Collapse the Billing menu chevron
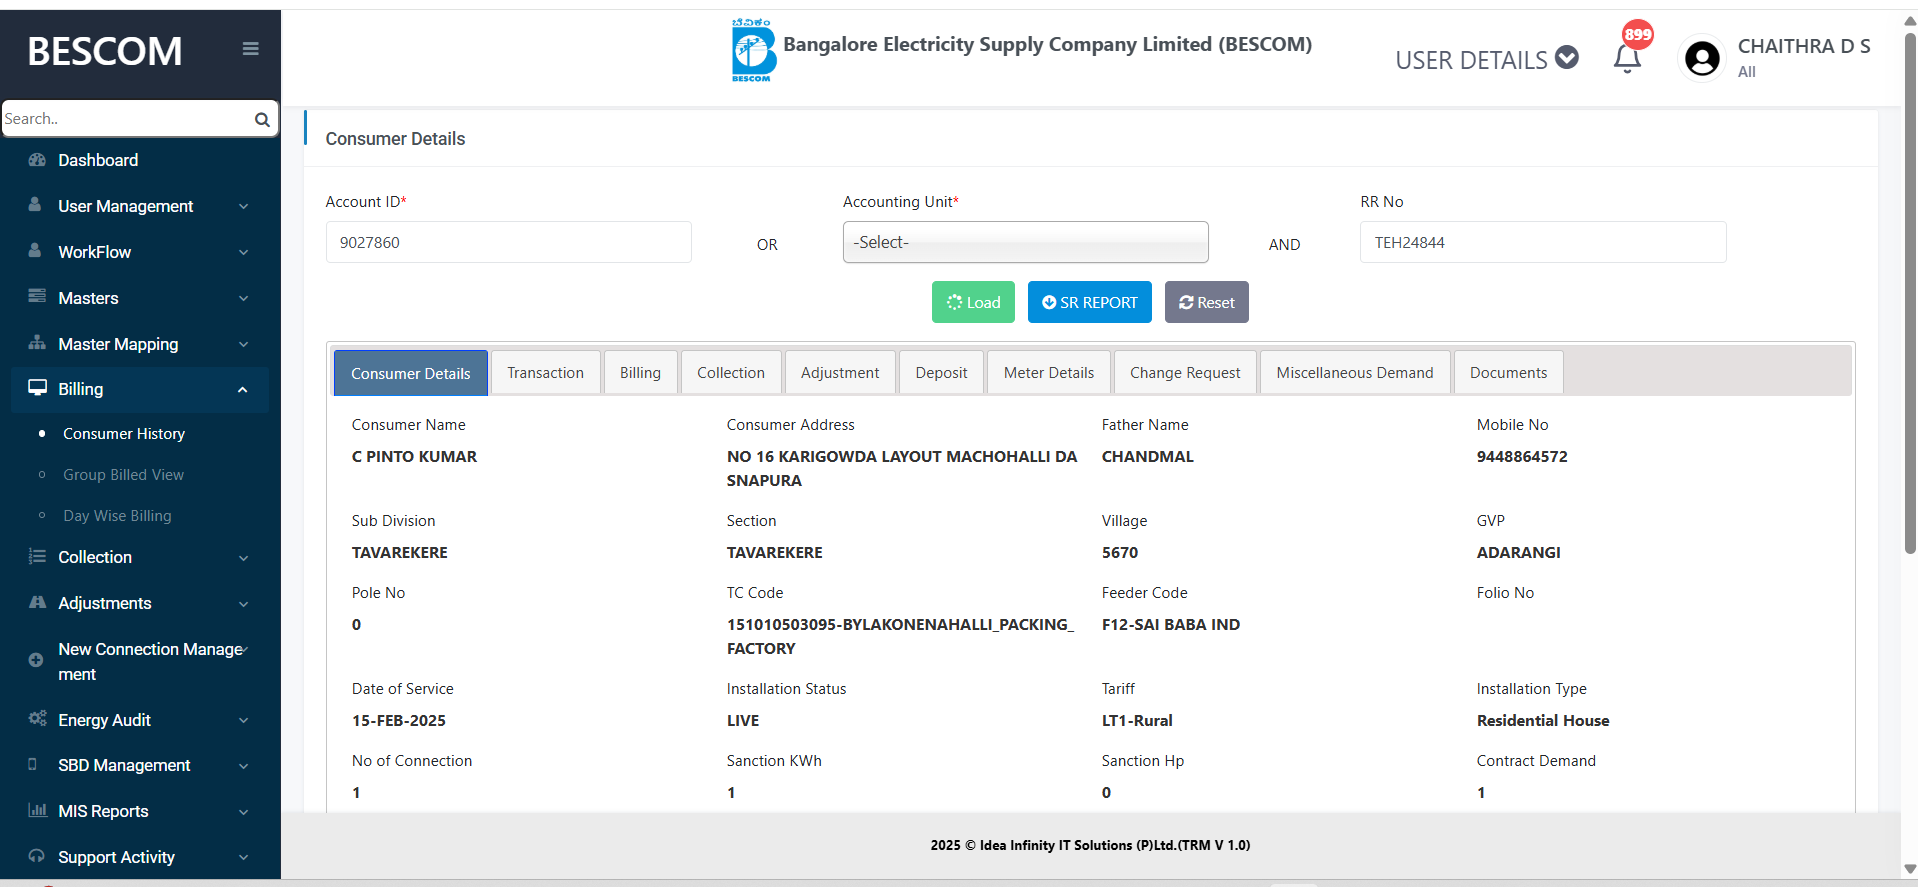Screen dimensions: 1918x887 point(242,390)
